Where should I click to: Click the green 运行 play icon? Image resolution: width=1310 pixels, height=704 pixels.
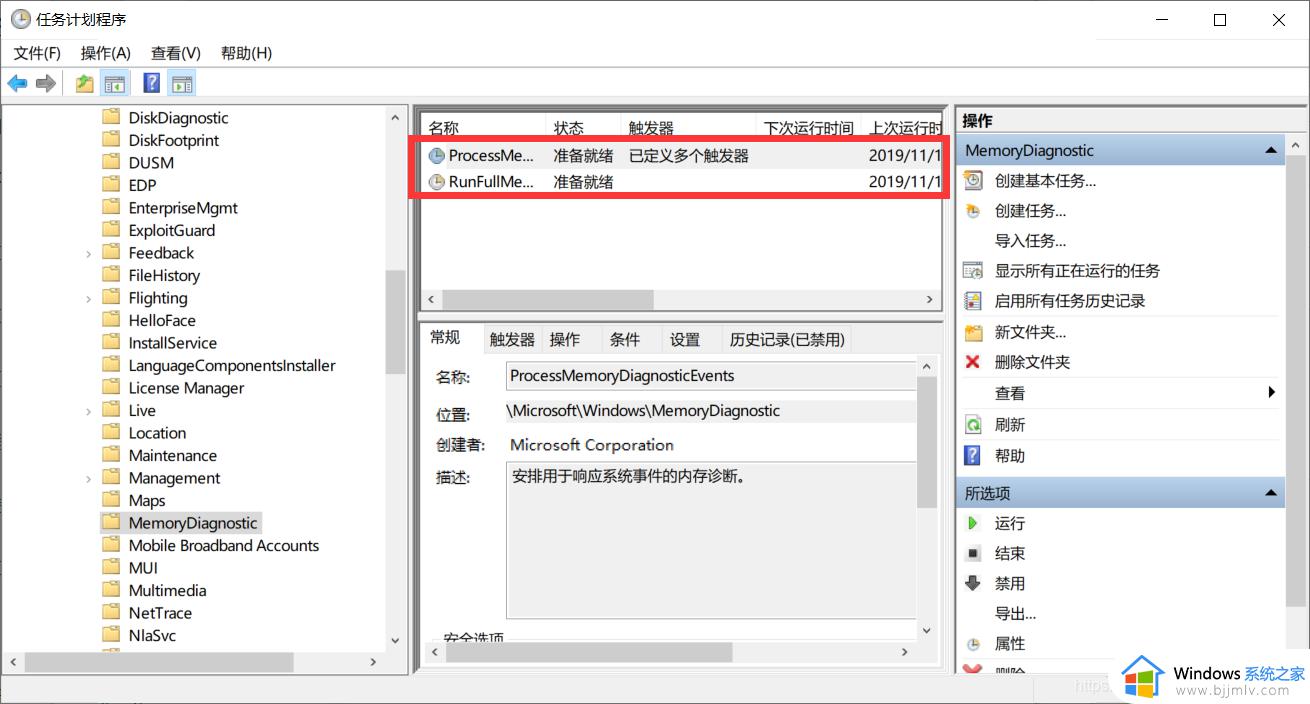click(x=973, y=523)
